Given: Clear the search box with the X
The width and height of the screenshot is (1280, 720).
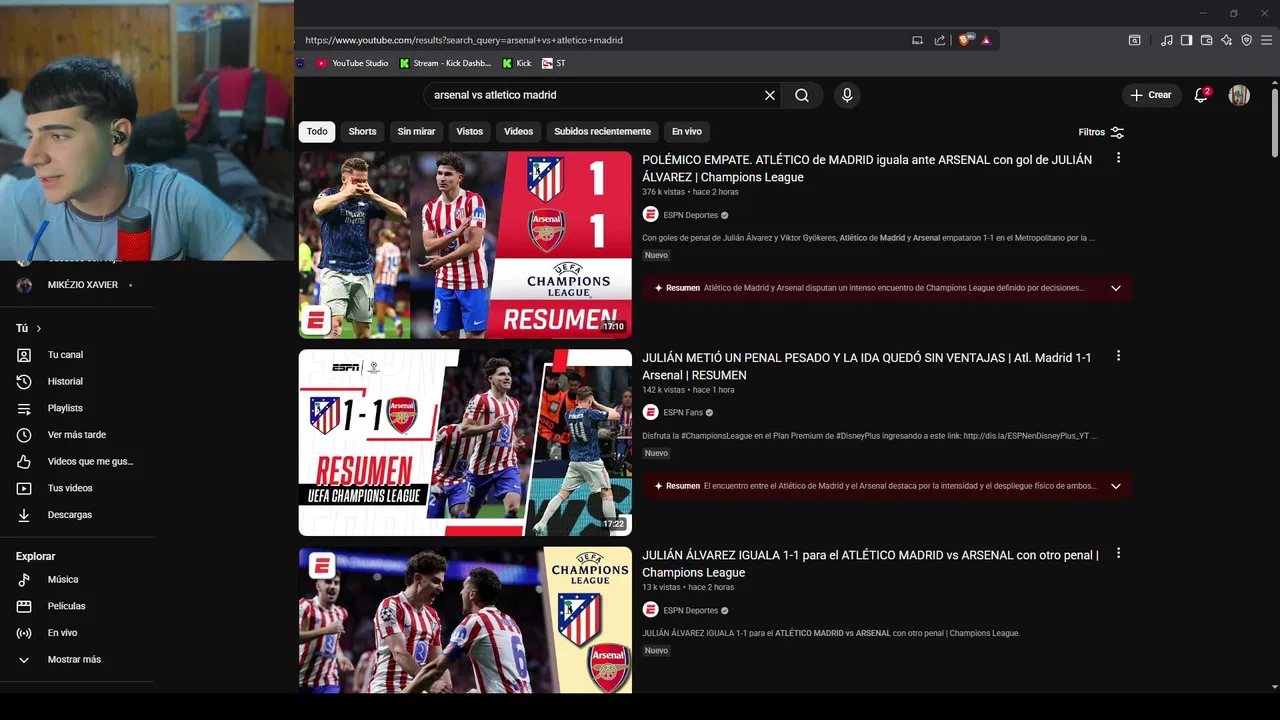Looking at the screenshot, I should pyautogui.click(x=770, y=95).
